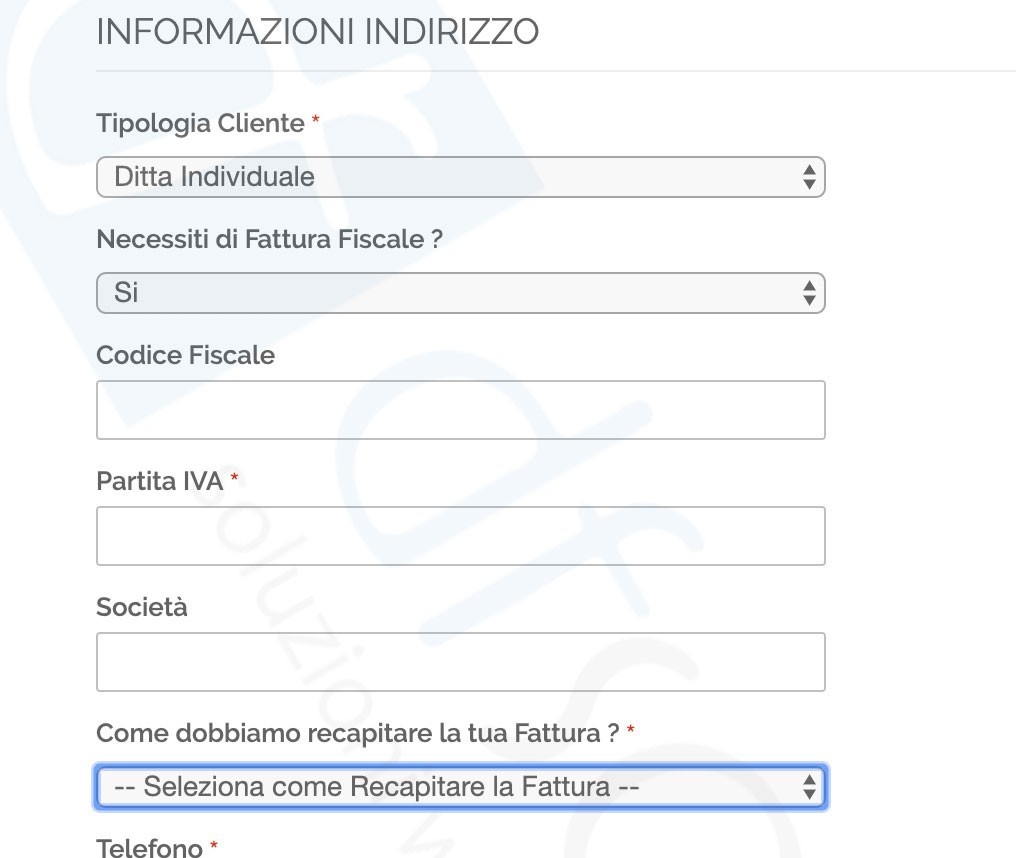
Task: Click the red asterisk next to Partita IVA
Action: [x=235, y=478]
